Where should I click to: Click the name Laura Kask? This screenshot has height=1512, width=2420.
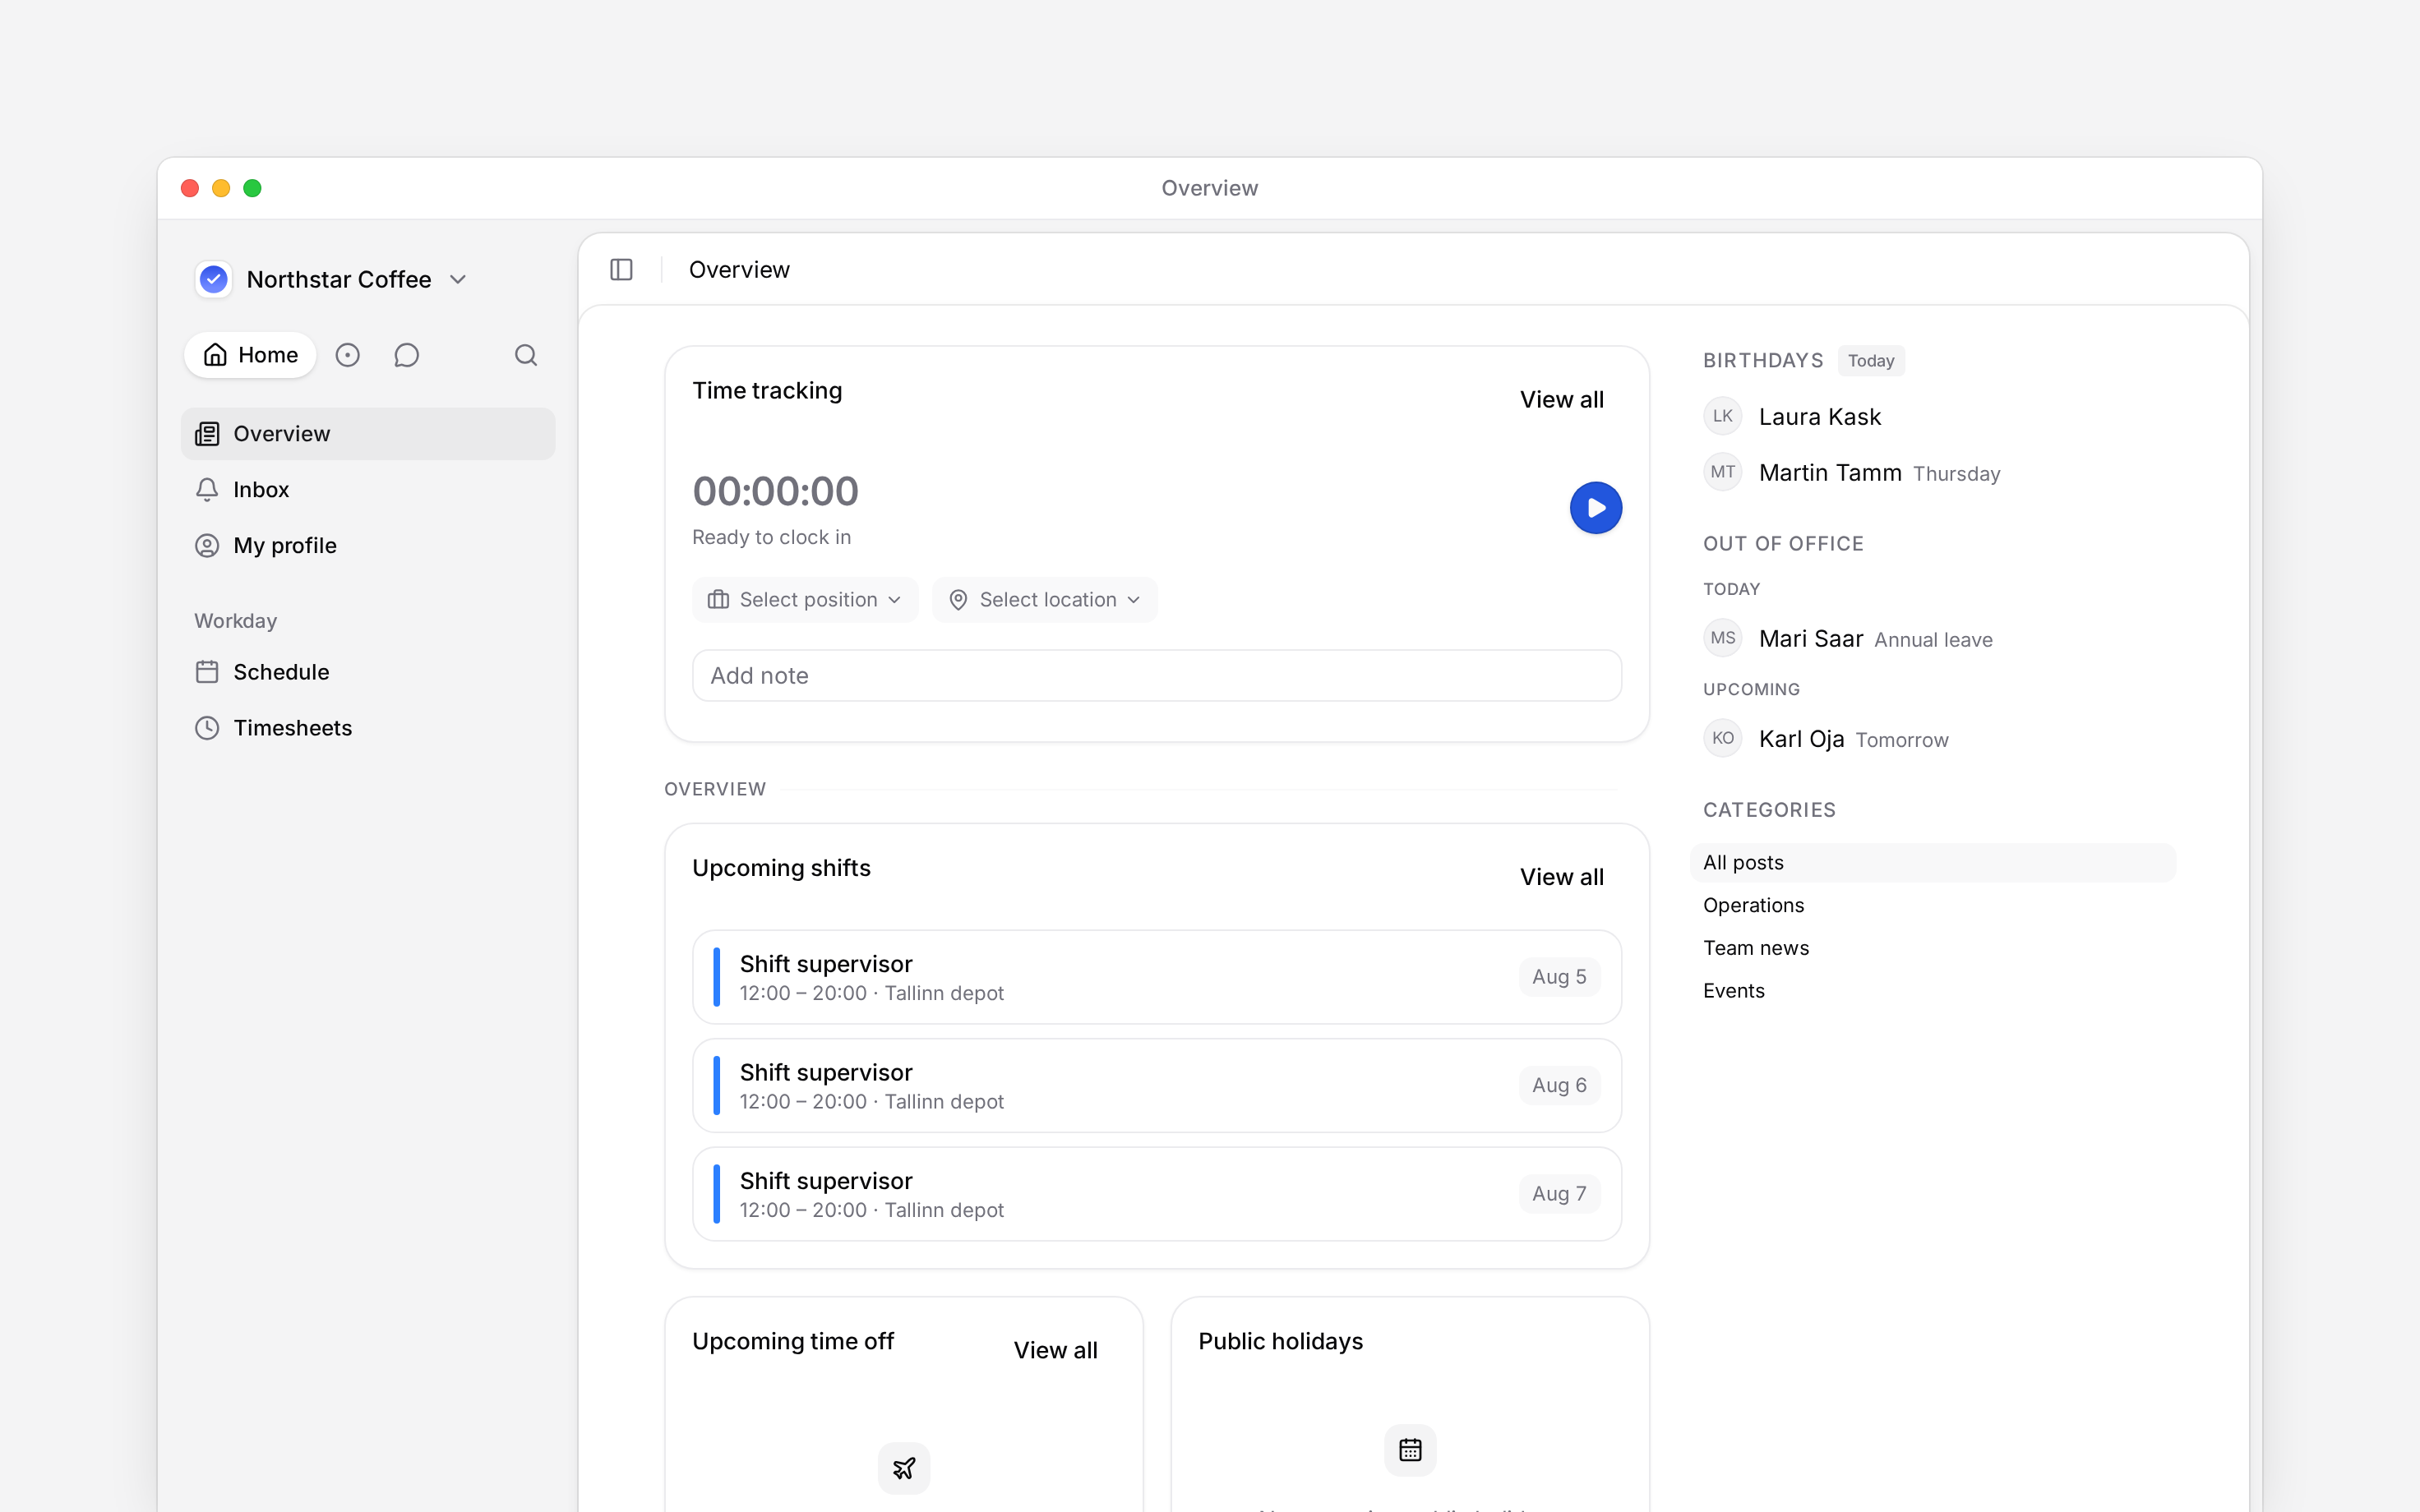click(1819, 417)
